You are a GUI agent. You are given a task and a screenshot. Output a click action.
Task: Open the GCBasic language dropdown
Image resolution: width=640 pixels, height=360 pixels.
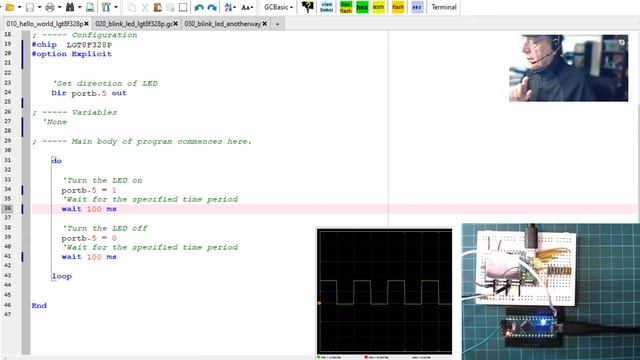pyautogui.click(x=278, y=7)
